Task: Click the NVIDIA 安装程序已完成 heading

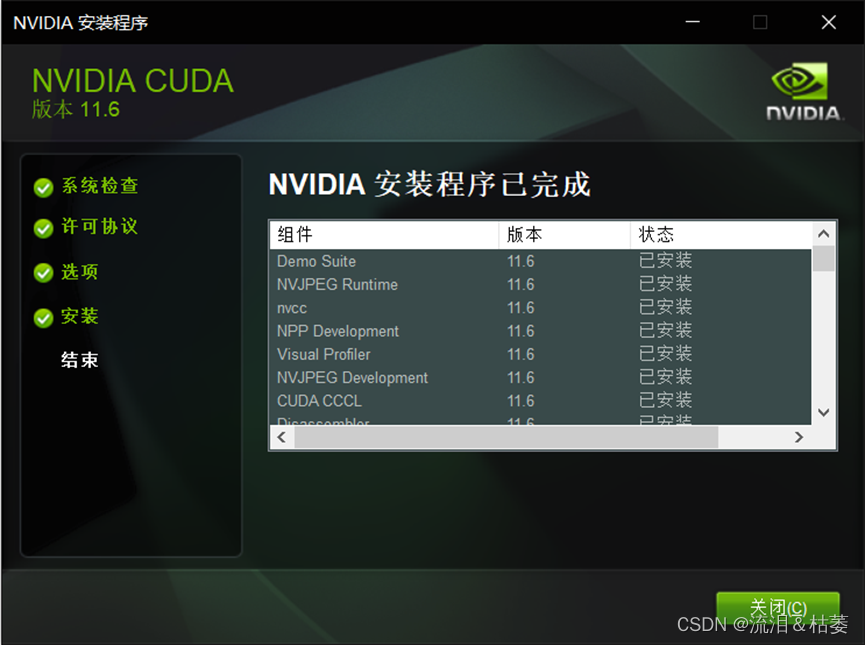Action: pos(430,184)
